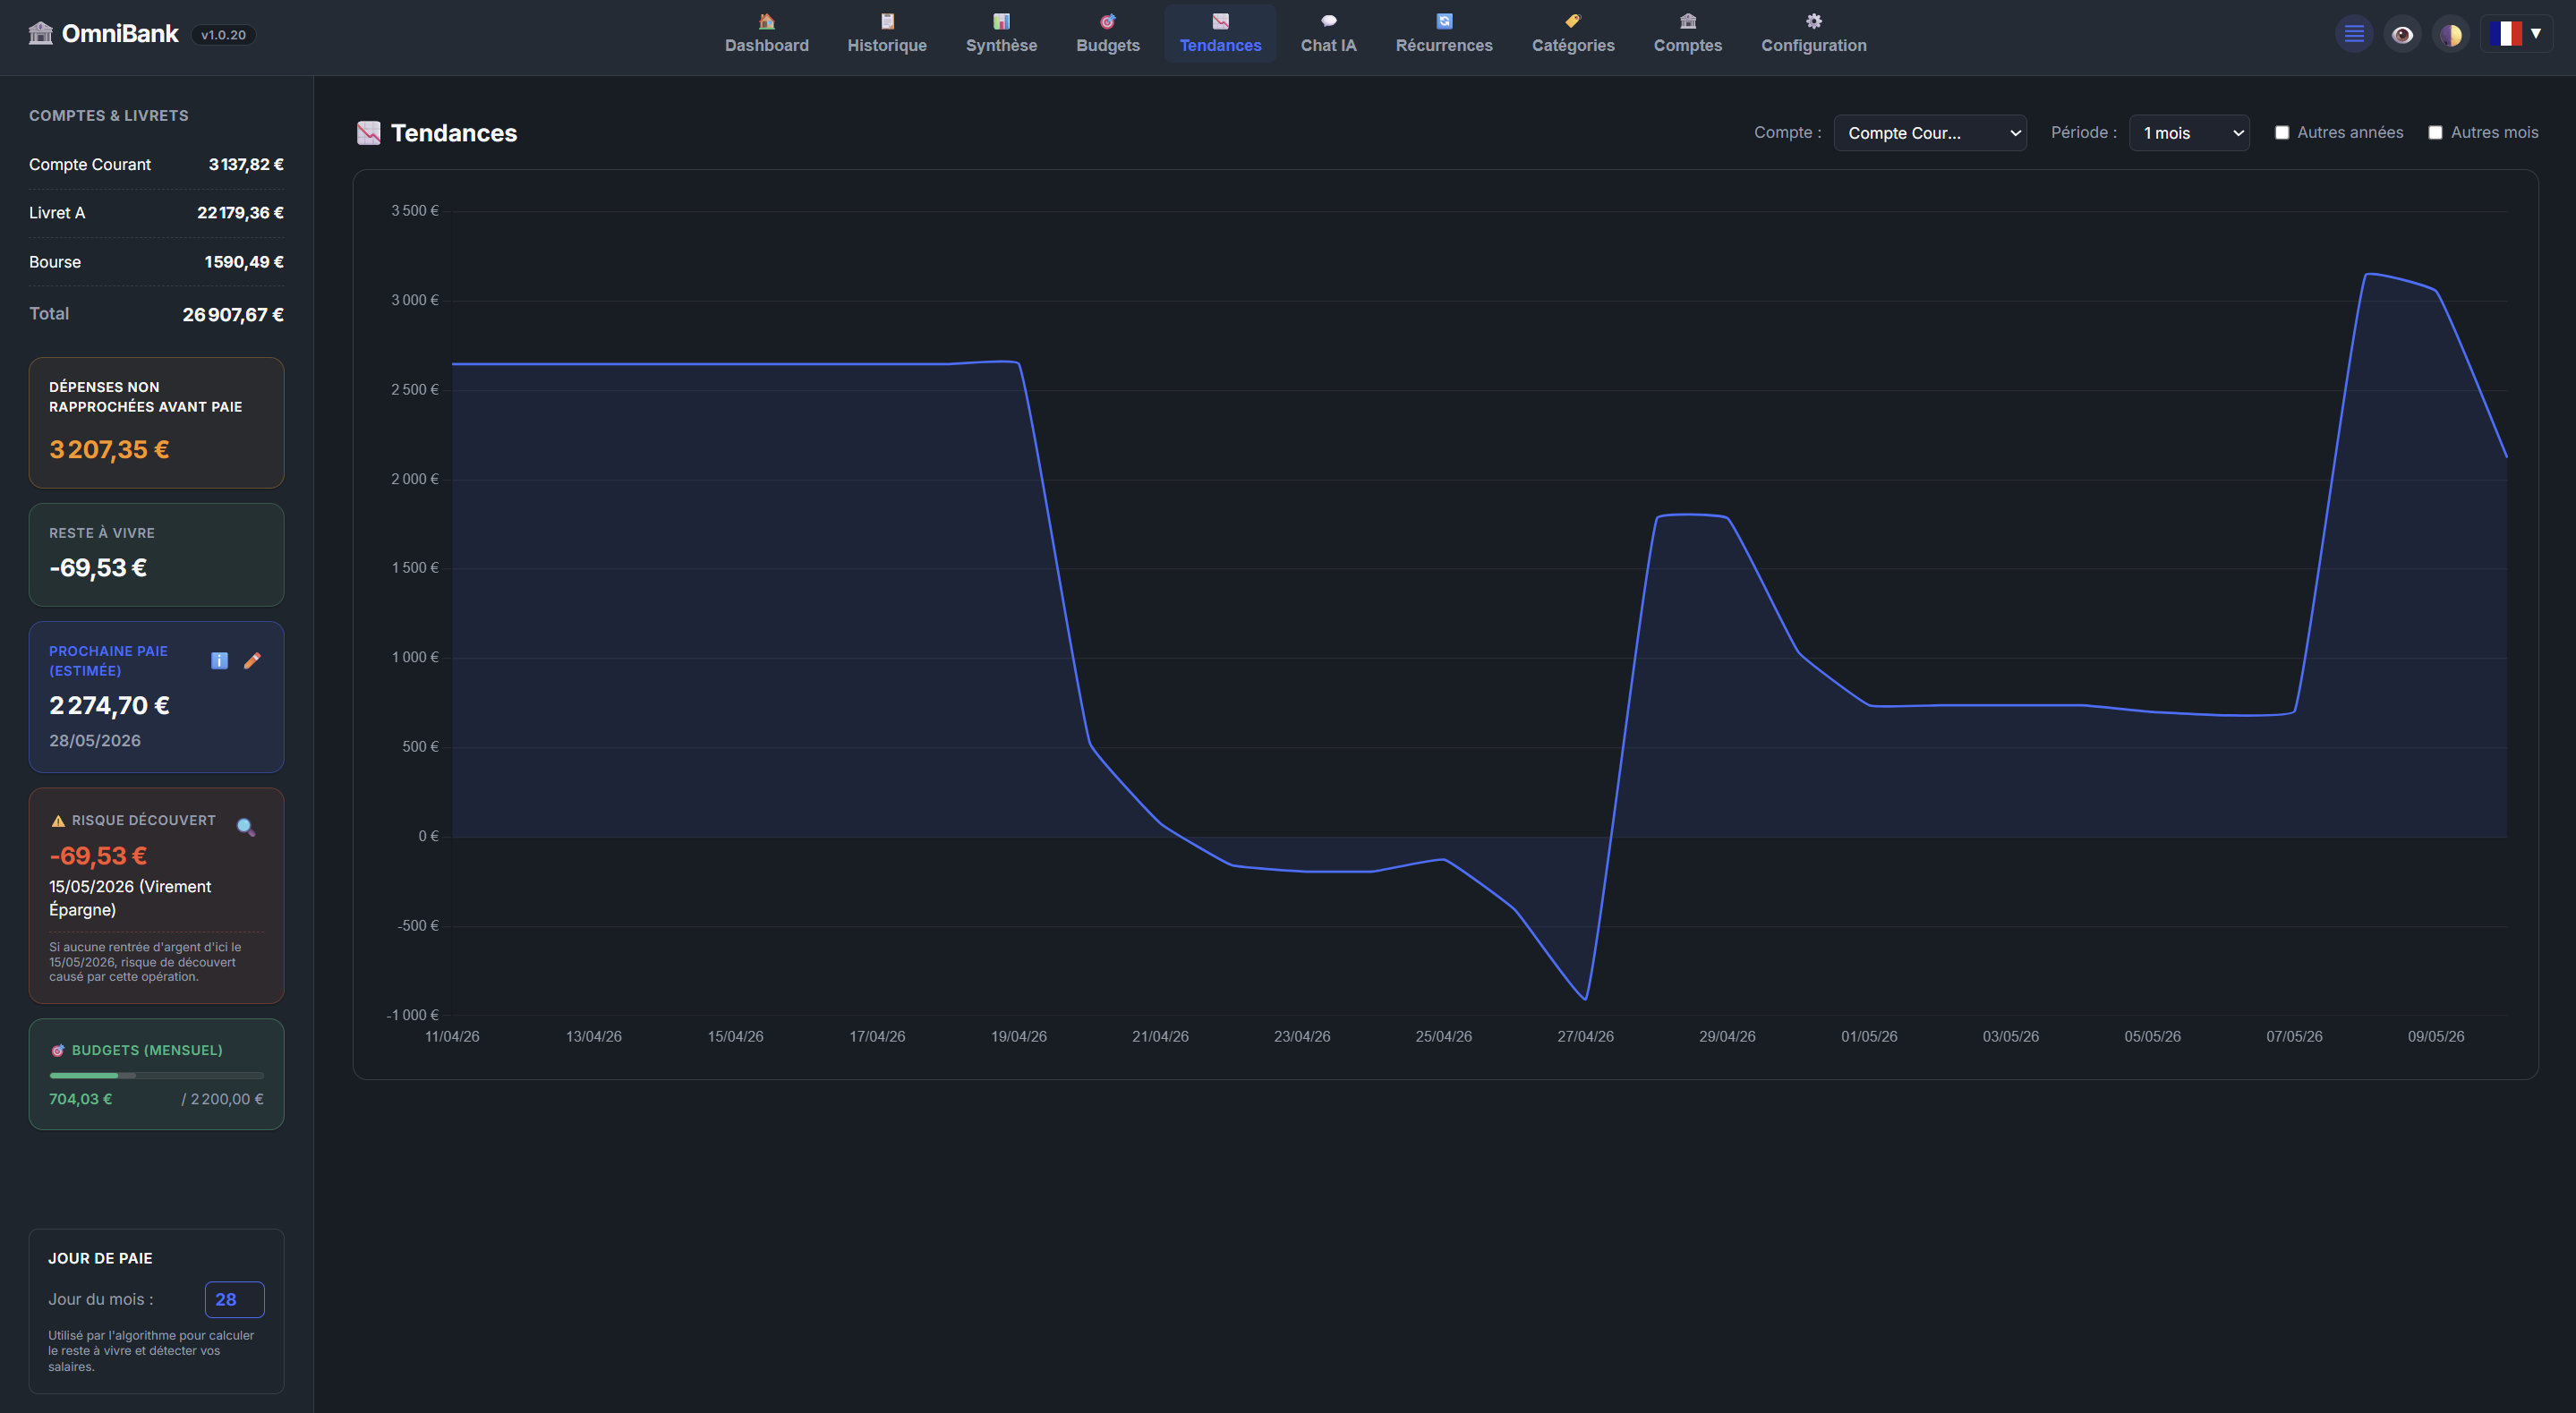Click the 09/05/26 x-axis date label
Image resolution: width=2576 pixels, height=1413 pixels.
[2435, 1036]
